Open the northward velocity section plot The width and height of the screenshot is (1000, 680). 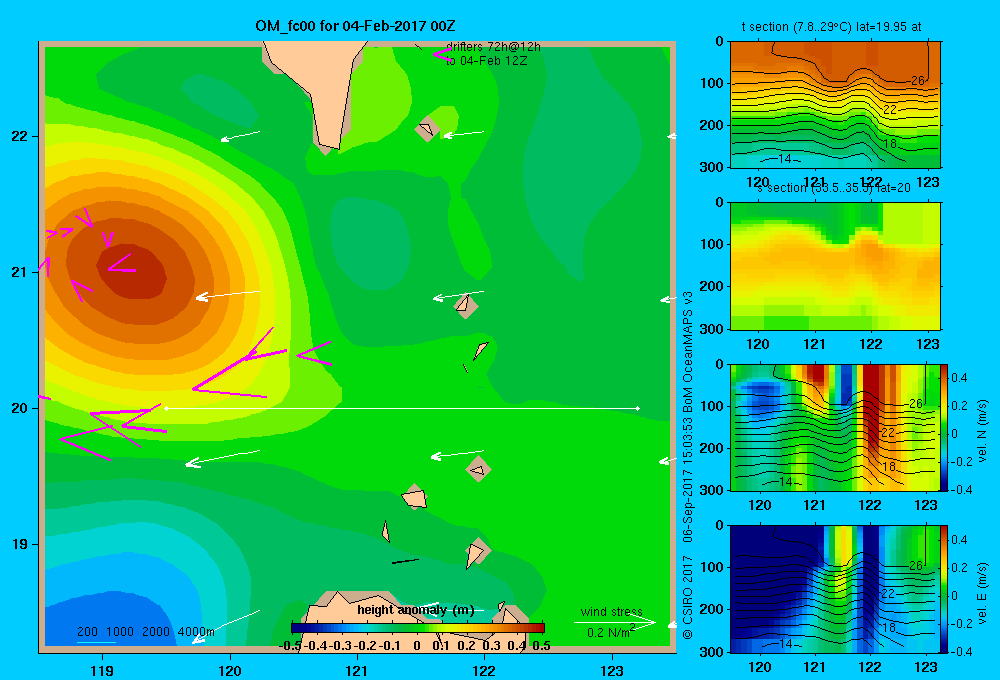pos(835,427)
